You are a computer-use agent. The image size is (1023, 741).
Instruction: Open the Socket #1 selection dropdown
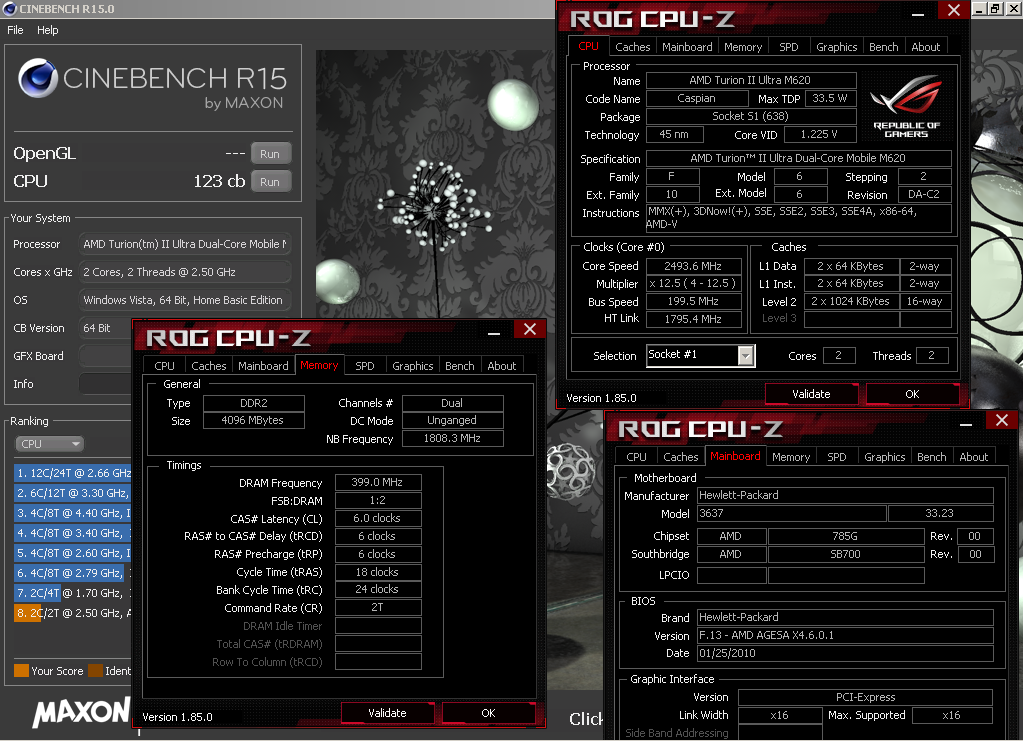(746, 355)
